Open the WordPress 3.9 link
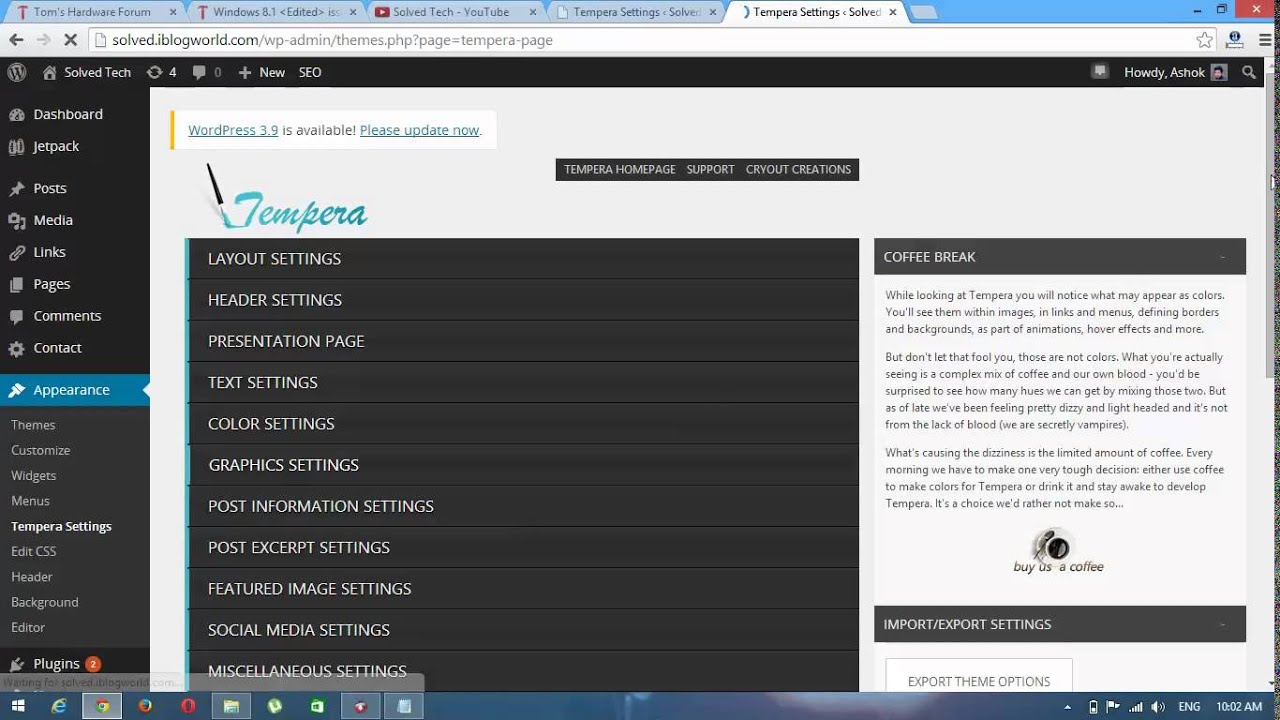 (233, 130)
